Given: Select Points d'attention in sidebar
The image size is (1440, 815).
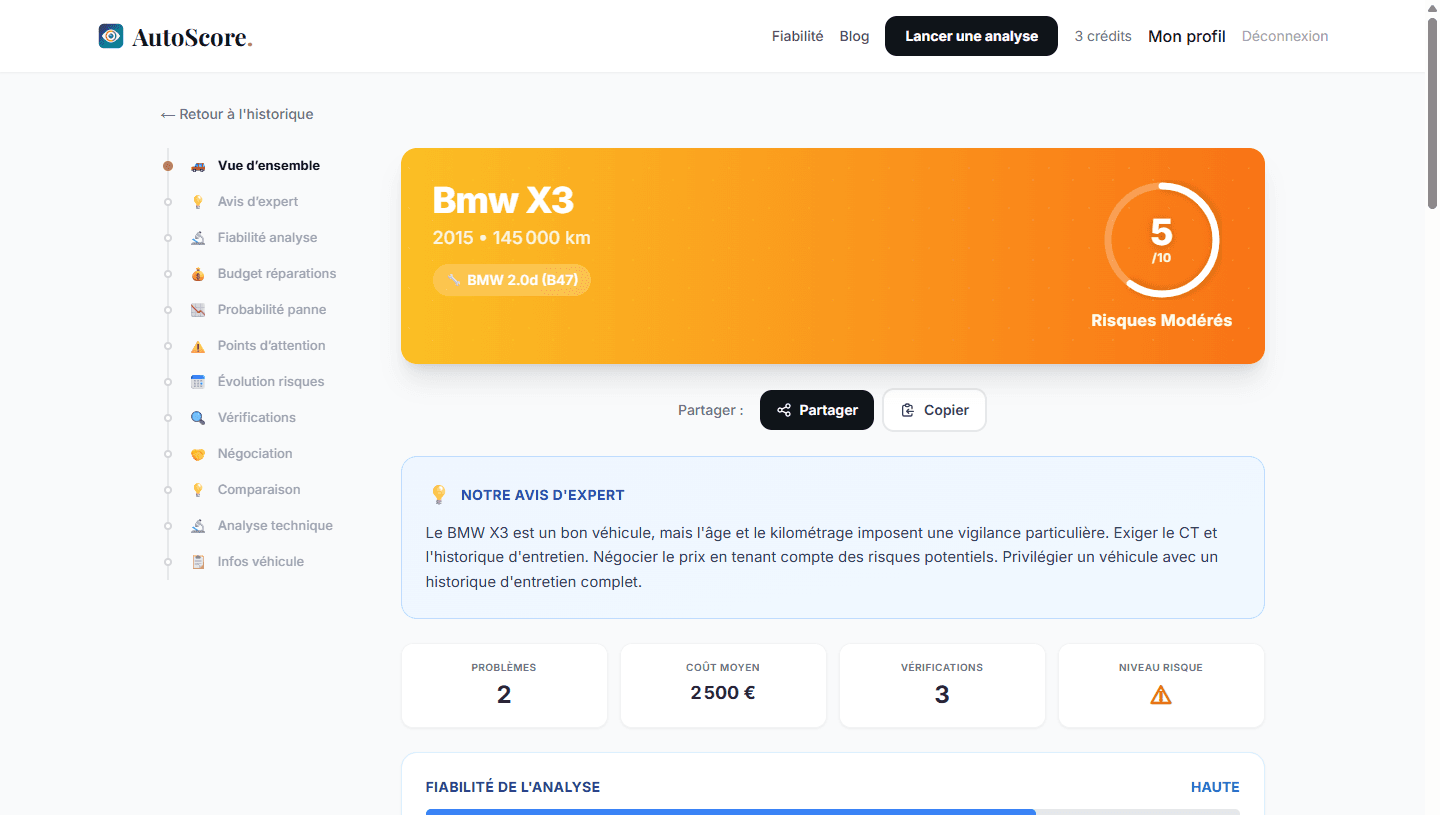Looking at the screenshot, I should (272, 346).
